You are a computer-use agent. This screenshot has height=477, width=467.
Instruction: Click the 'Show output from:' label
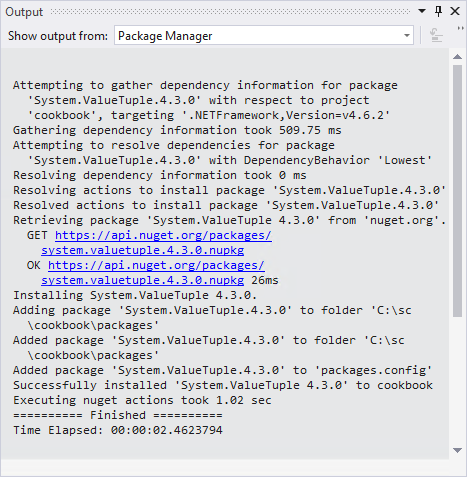[x=58, y=36]
